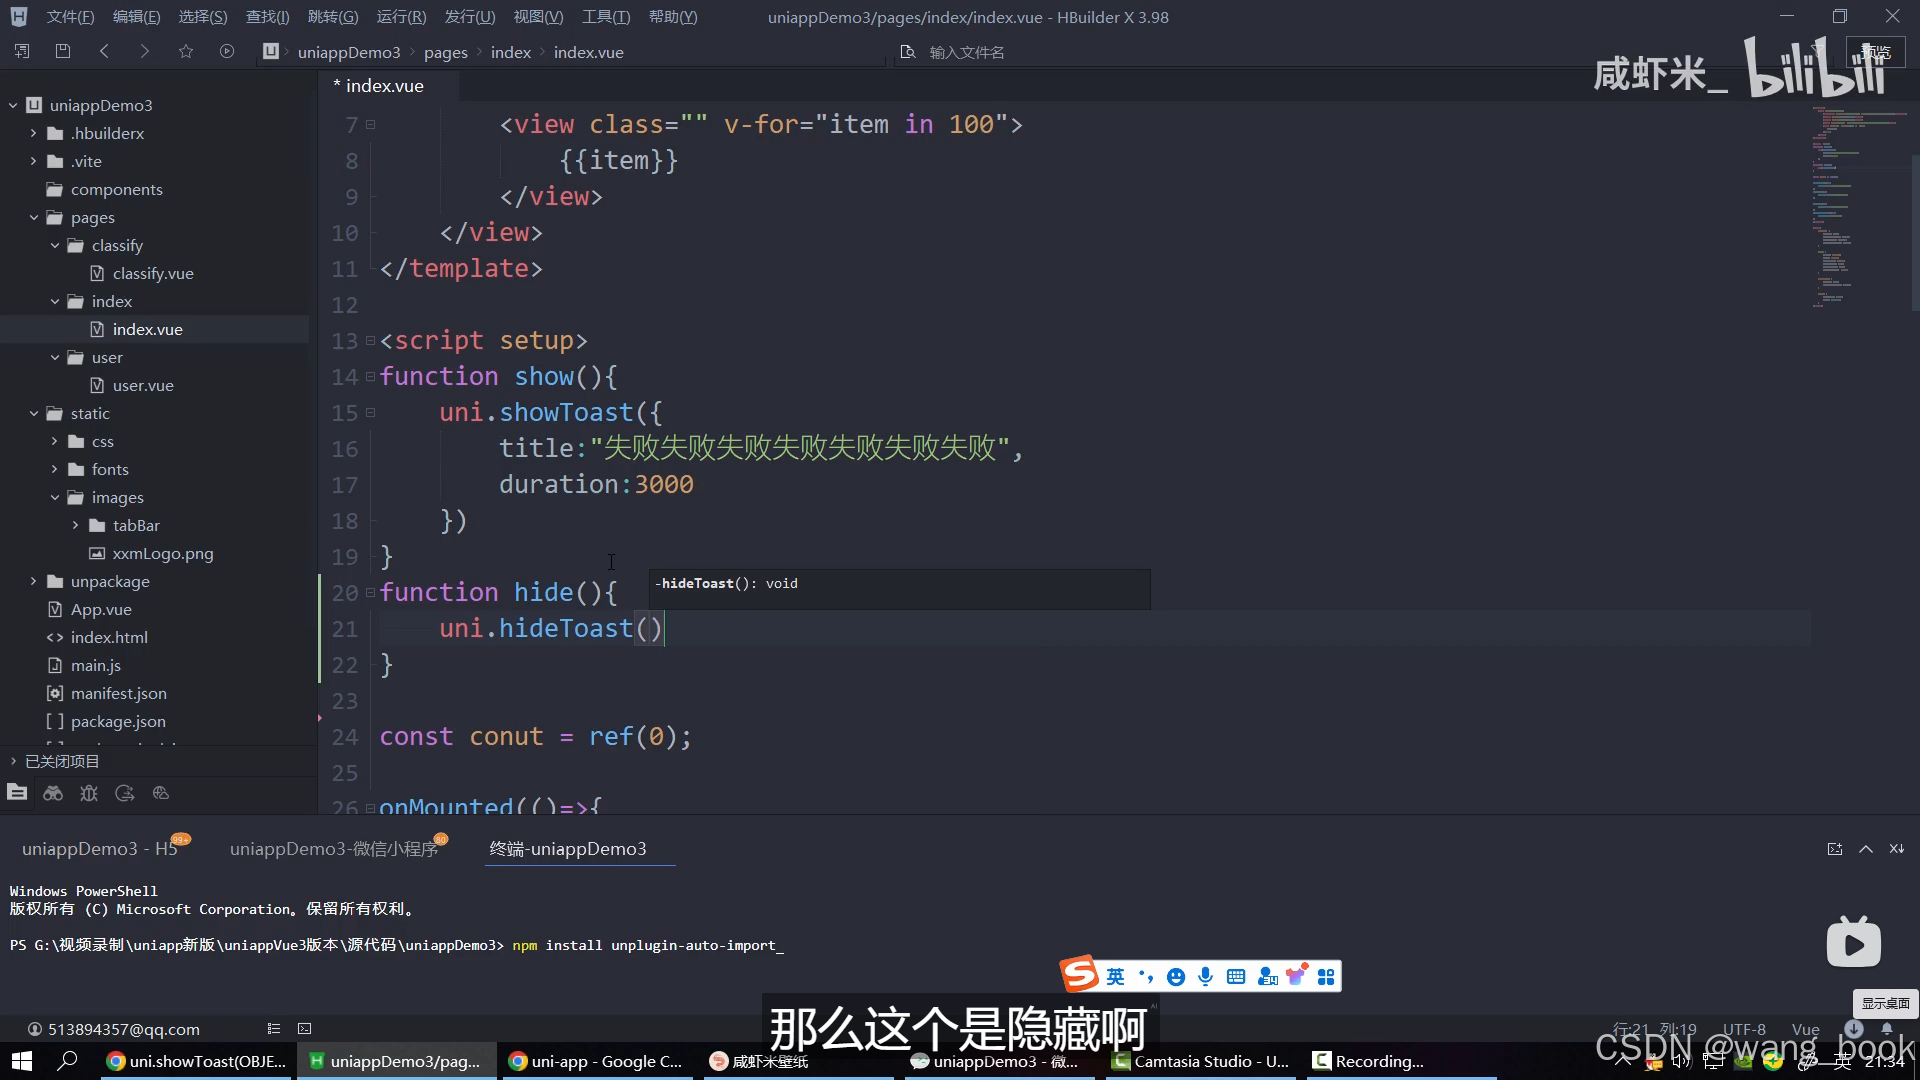
Task: Fold the hide function at line 20
Action: click(x=371, y=593)
